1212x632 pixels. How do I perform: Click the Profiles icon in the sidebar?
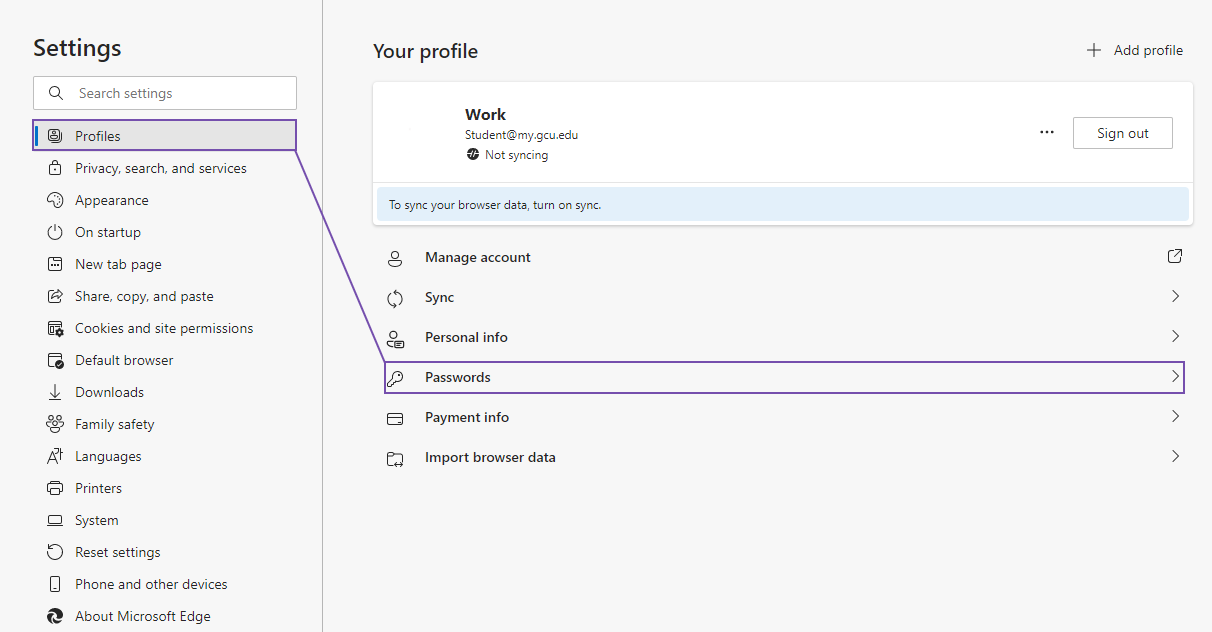coord(55,136)
